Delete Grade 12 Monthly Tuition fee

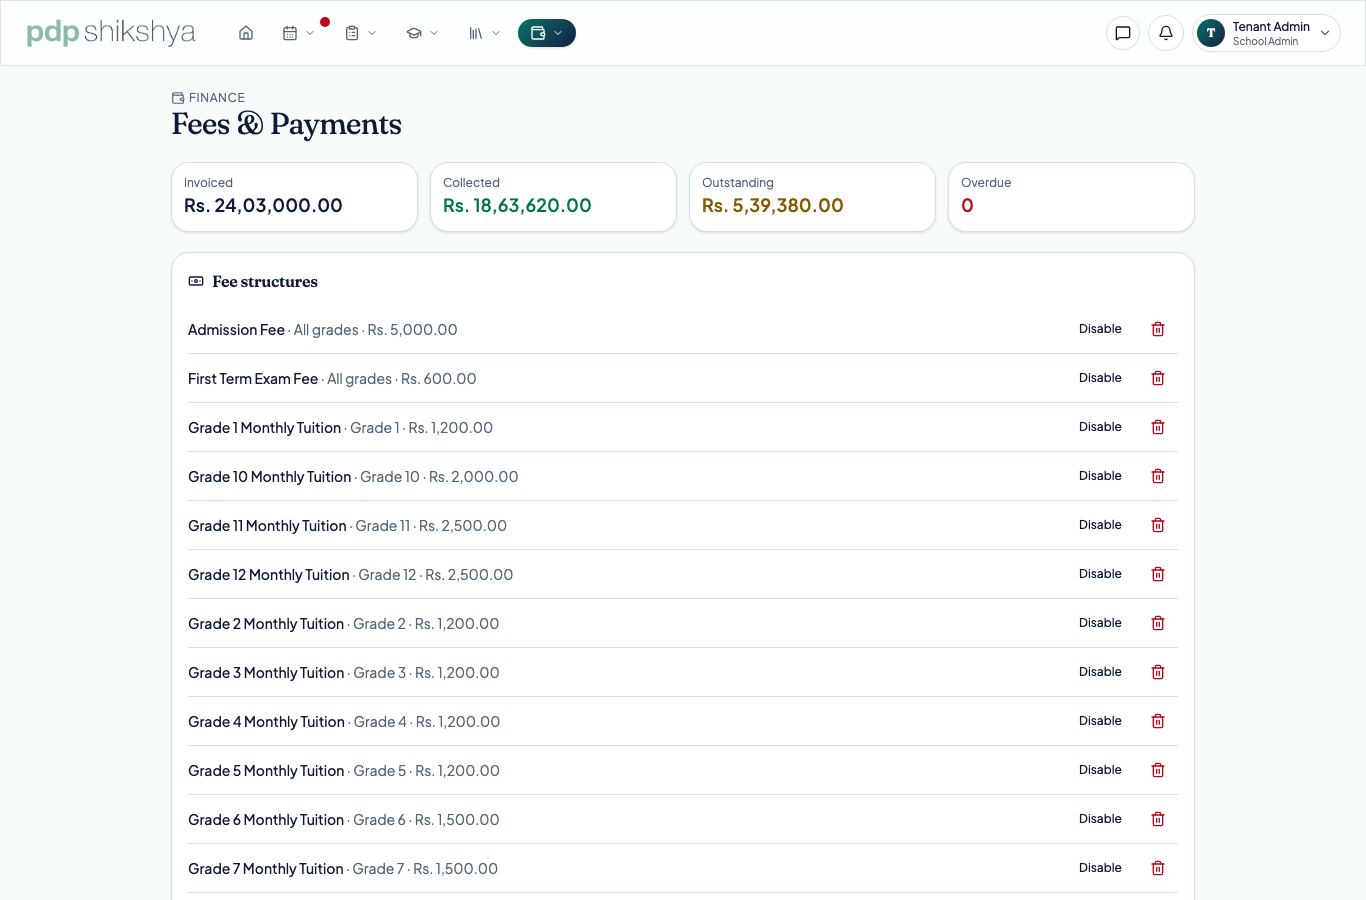pos(1158,574)
